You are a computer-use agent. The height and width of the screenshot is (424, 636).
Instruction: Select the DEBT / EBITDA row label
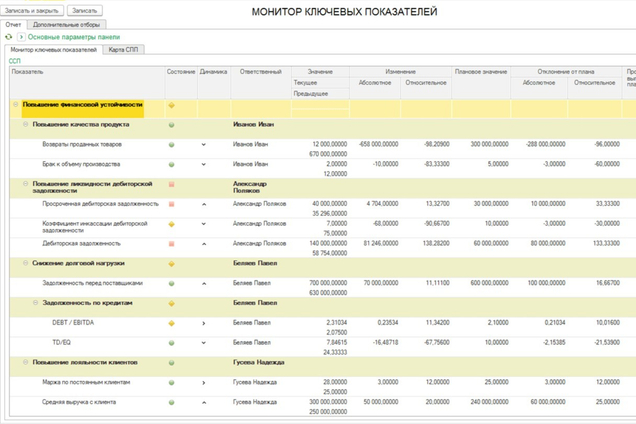tap(73, 323)
